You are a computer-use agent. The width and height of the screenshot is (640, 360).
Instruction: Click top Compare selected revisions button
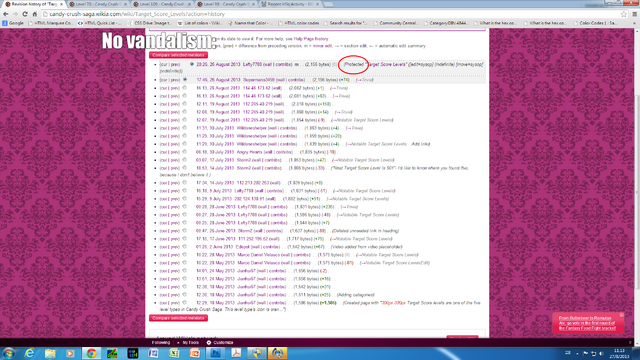pos(178,55)
